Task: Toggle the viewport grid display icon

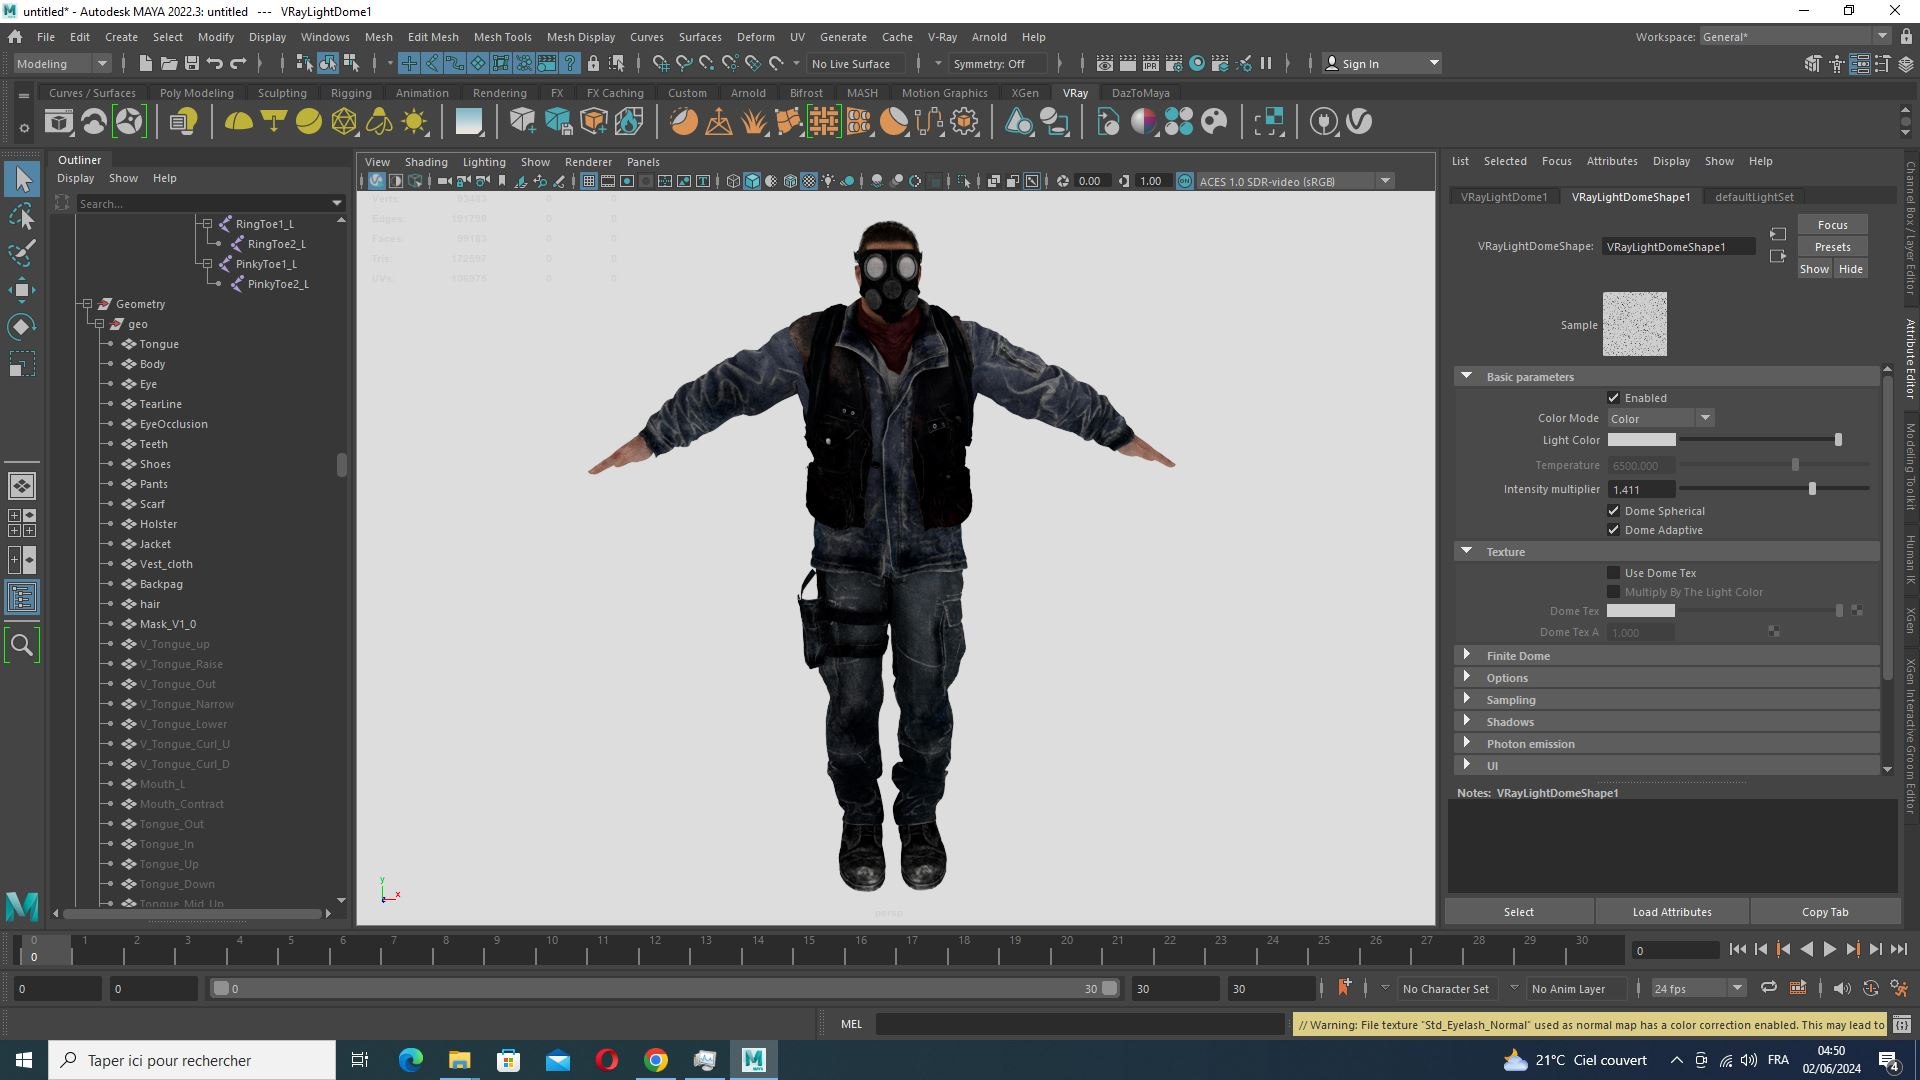Action: (589, 181)
